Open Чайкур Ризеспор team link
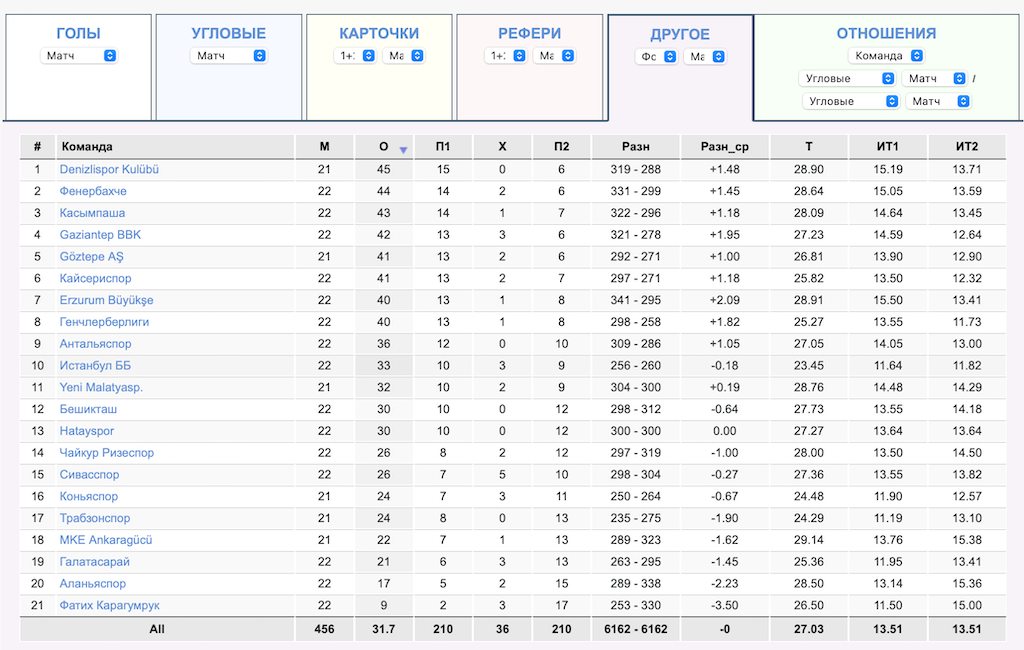The width and height of the screenshot is (1024, 650). [106, 453]
